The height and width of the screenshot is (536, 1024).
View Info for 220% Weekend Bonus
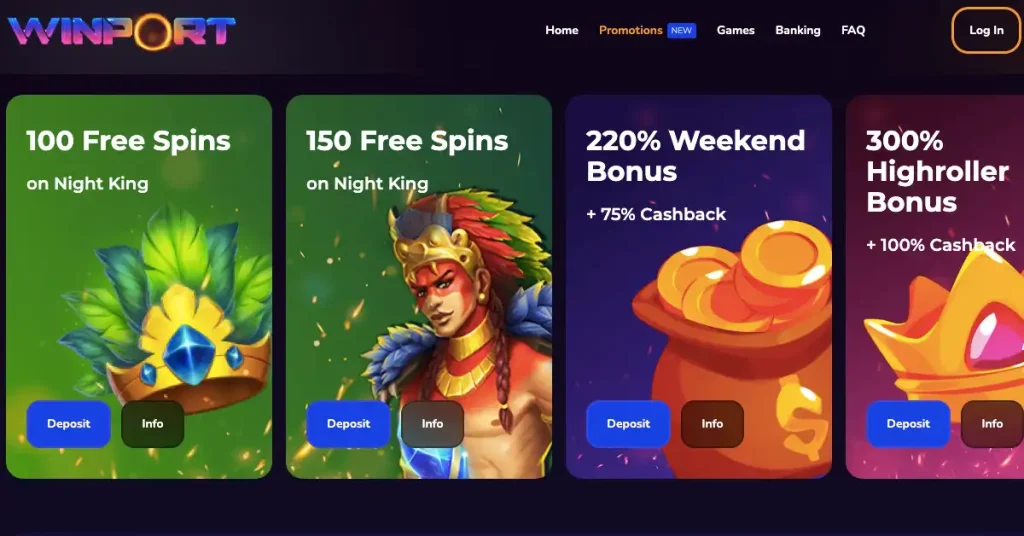click(x=712, y=424)
